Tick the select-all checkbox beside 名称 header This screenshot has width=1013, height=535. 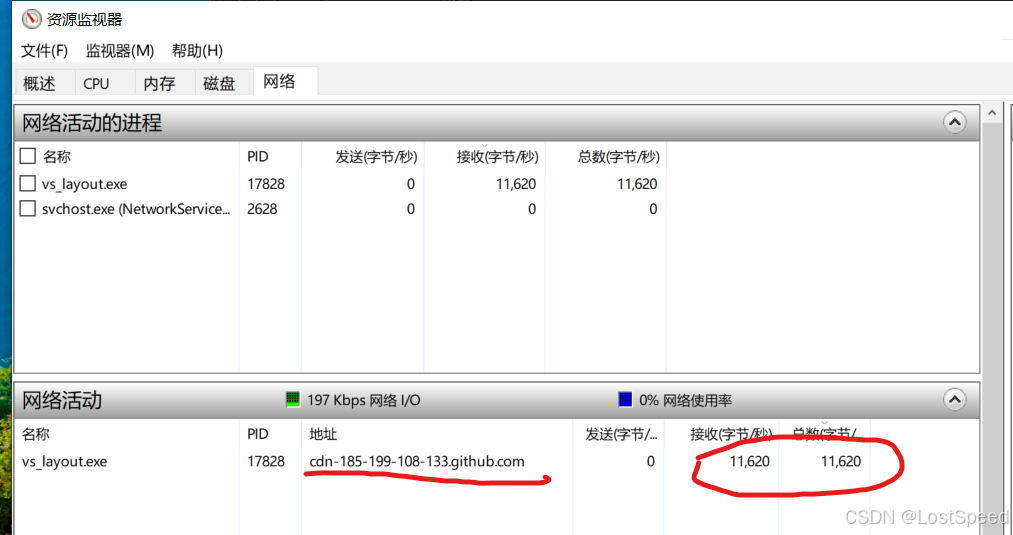coord(27,156)
